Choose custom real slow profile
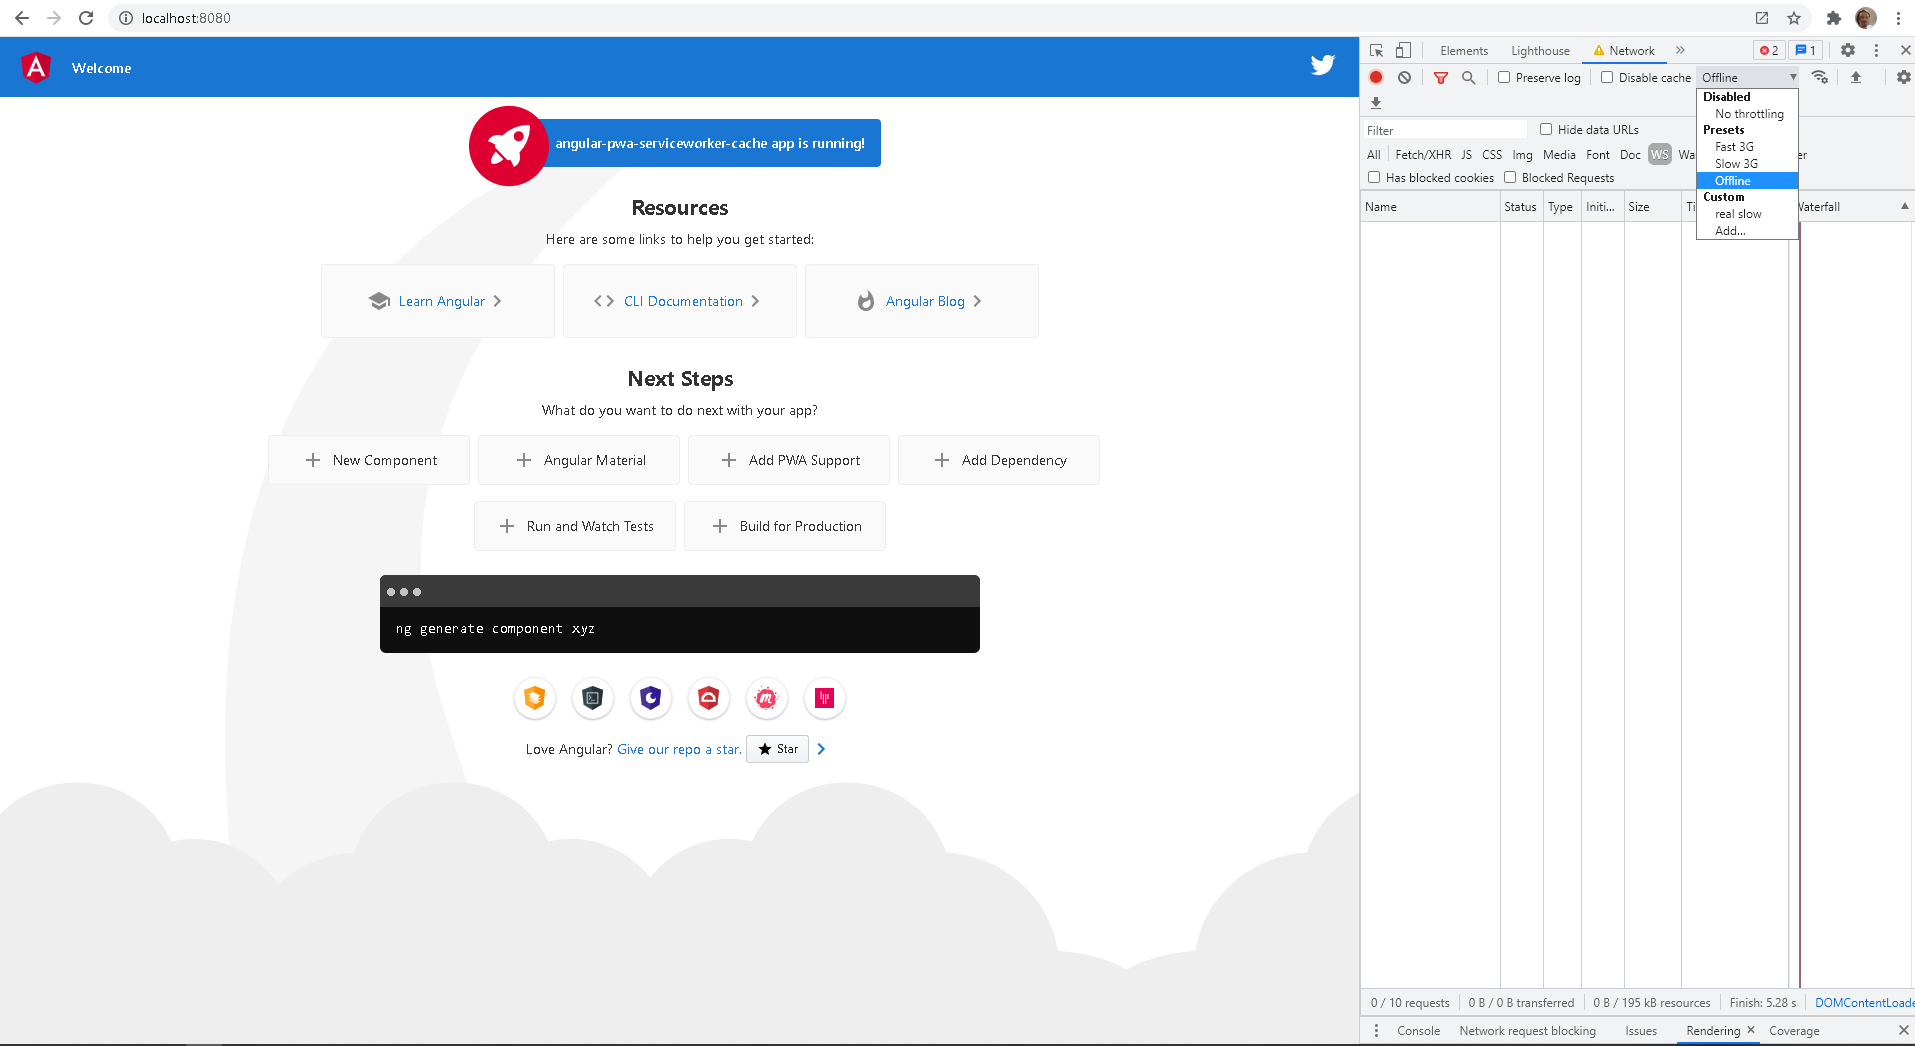Screen dimensions: 1915x1046 (x=1748, y=214)
